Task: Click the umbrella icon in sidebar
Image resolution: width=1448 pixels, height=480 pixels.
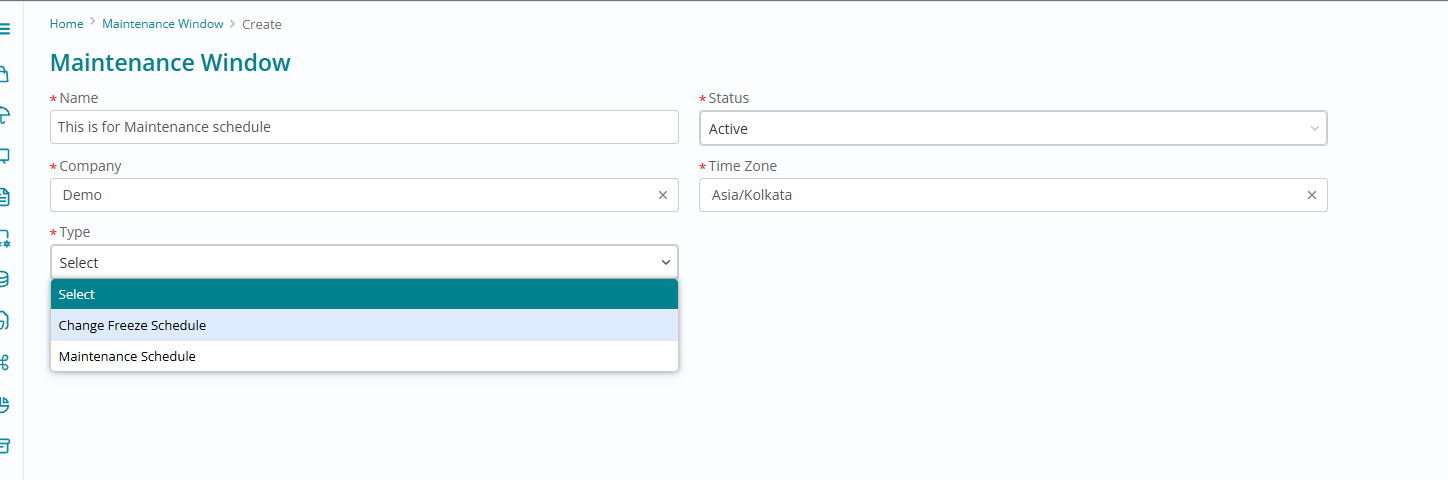Action: [x=5, y=115]
